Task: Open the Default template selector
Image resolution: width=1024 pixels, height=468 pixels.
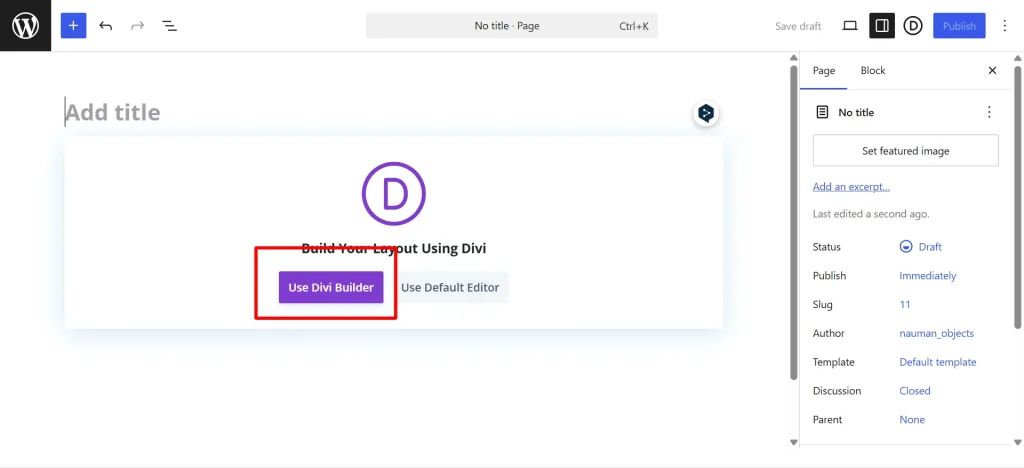Action: (937, 362)
